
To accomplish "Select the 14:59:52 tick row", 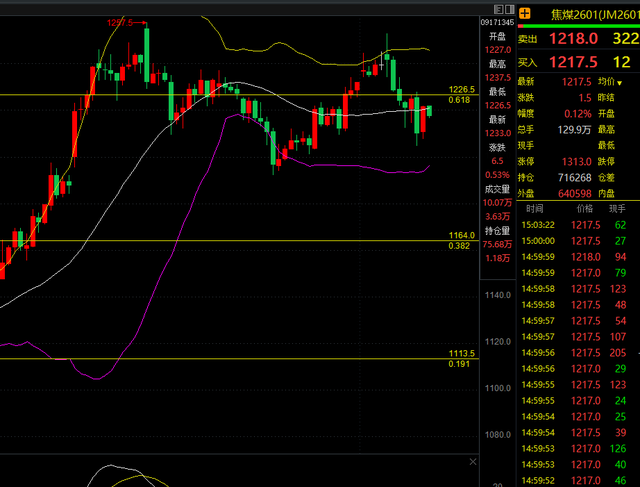I will (578, 480).
